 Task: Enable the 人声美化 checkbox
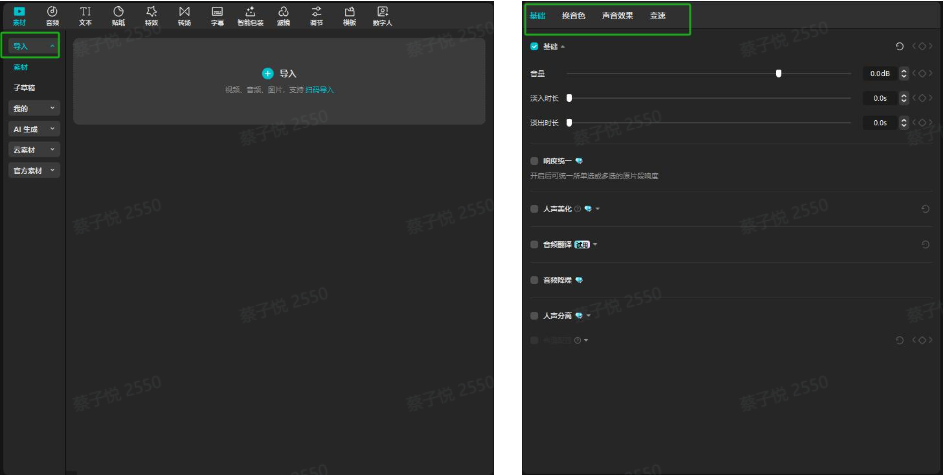pos(534,209)
